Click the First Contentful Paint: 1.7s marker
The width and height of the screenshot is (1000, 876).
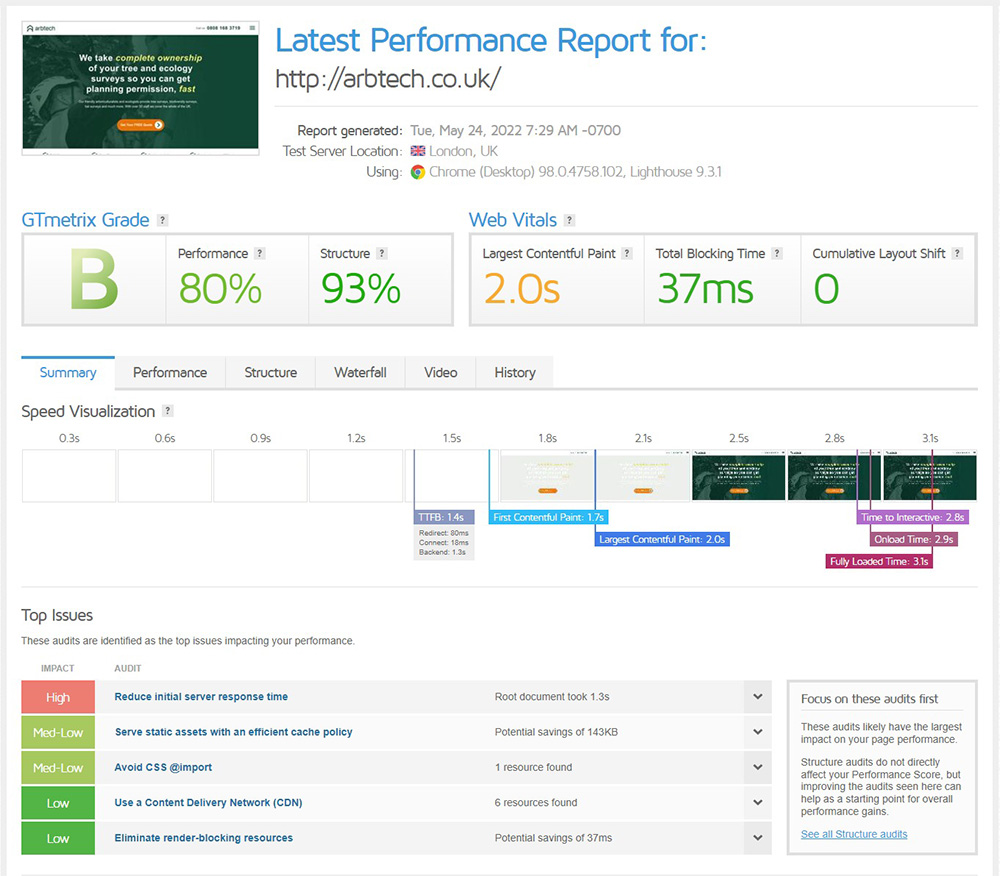[x=548, y=517]
